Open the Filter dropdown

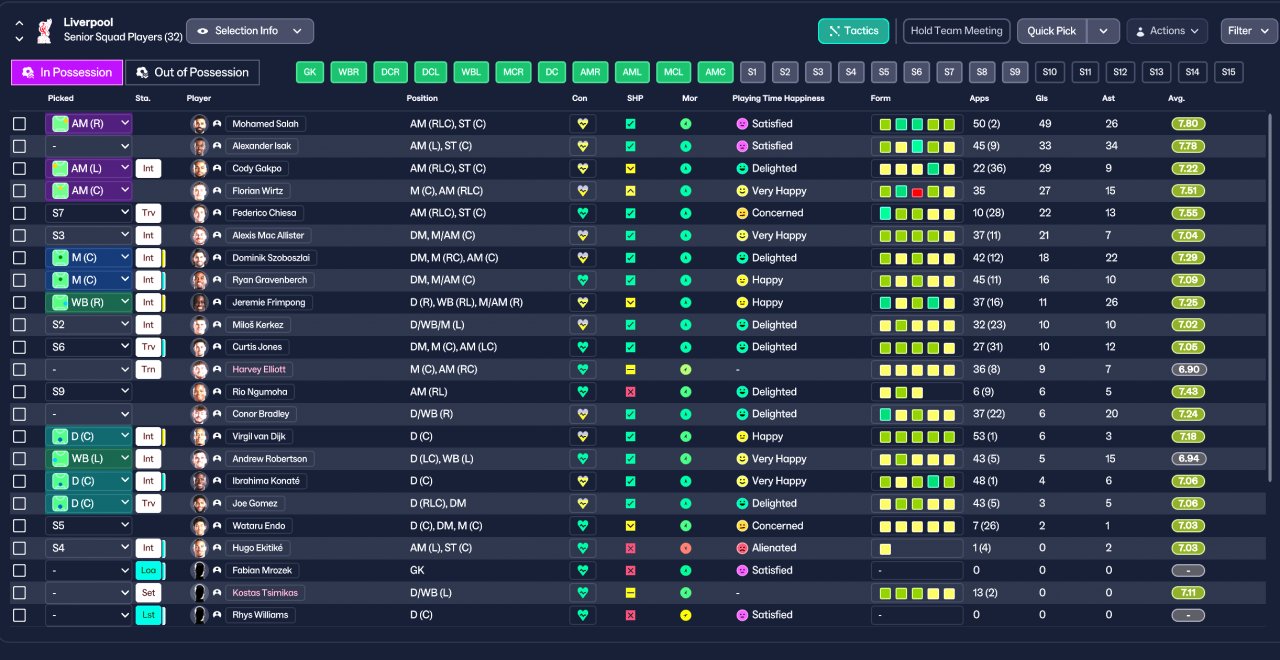click(1249, 31)
